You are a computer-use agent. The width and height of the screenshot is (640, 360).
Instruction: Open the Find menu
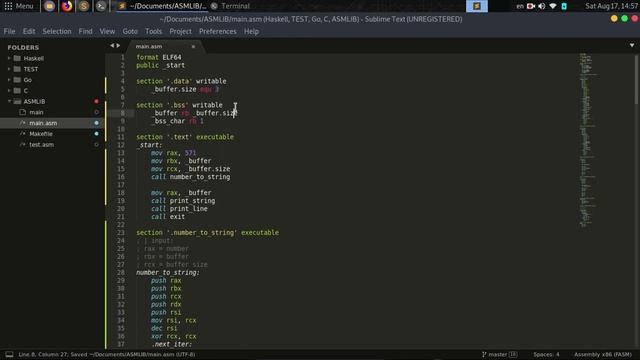tap(85, 31)
